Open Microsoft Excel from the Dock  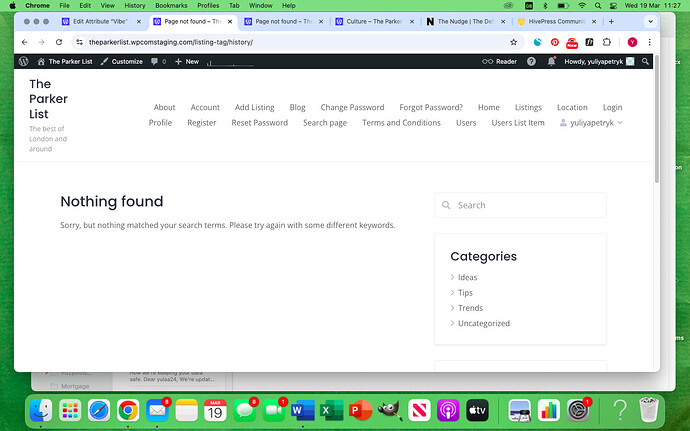[x=331, y=410]
